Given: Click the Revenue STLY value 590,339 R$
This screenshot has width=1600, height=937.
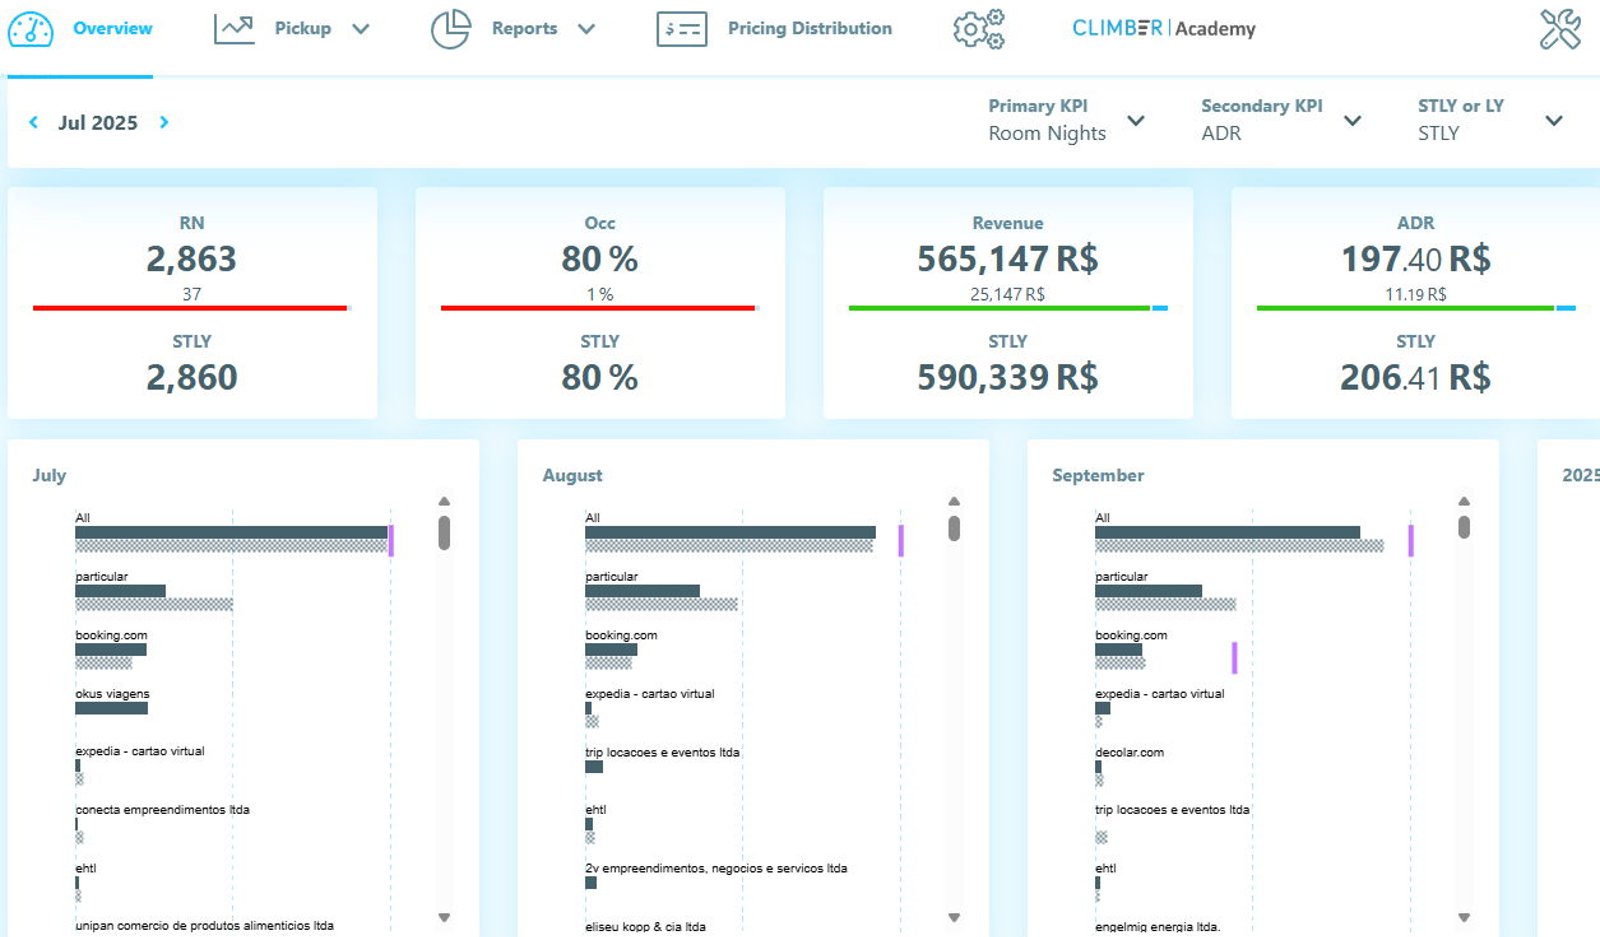Looking at the screenshot, I should [1008, 377].
